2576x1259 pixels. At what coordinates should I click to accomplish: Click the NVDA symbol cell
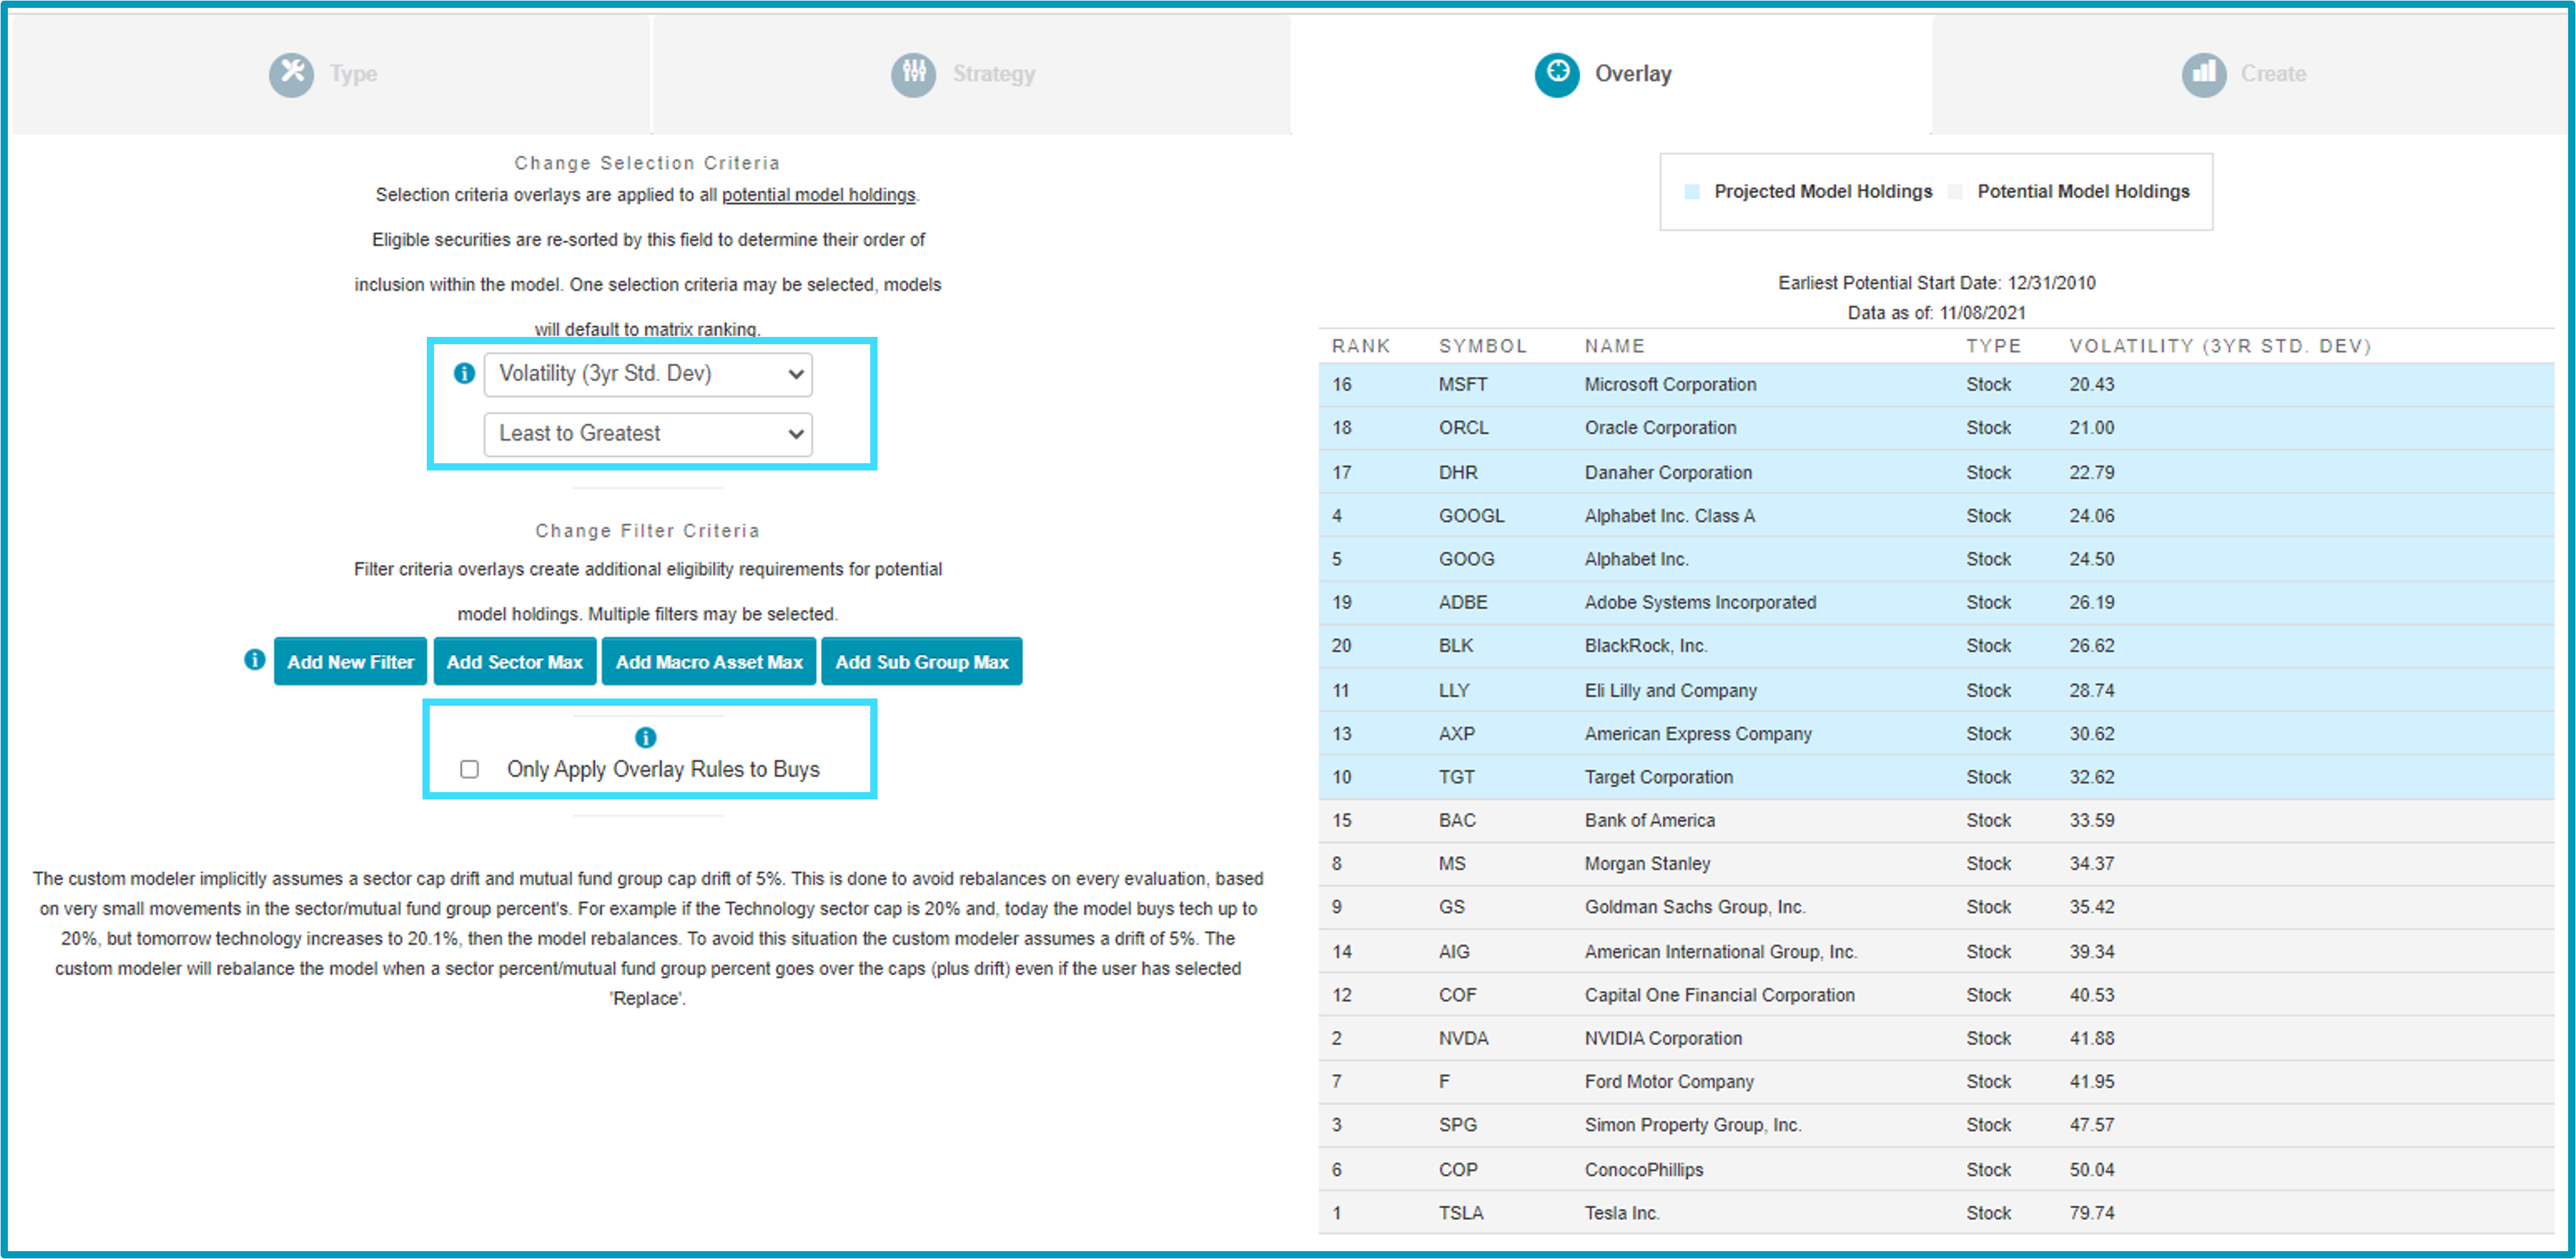(1463, 1039)
